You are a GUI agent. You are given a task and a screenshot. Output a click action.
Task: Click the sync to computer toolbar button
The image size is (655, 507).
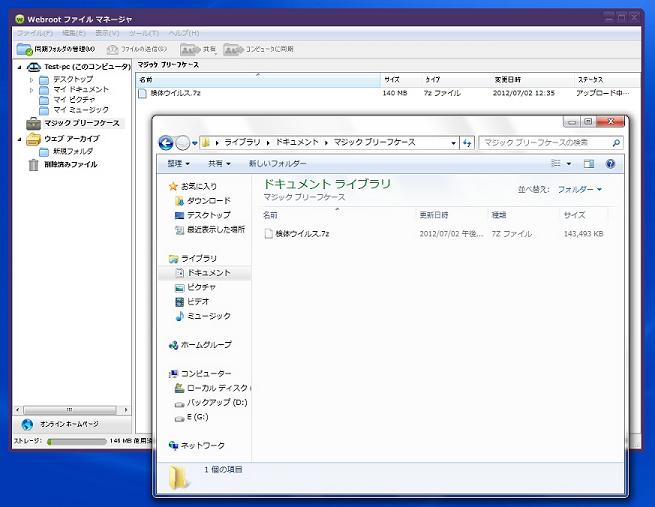coord(258,49)
